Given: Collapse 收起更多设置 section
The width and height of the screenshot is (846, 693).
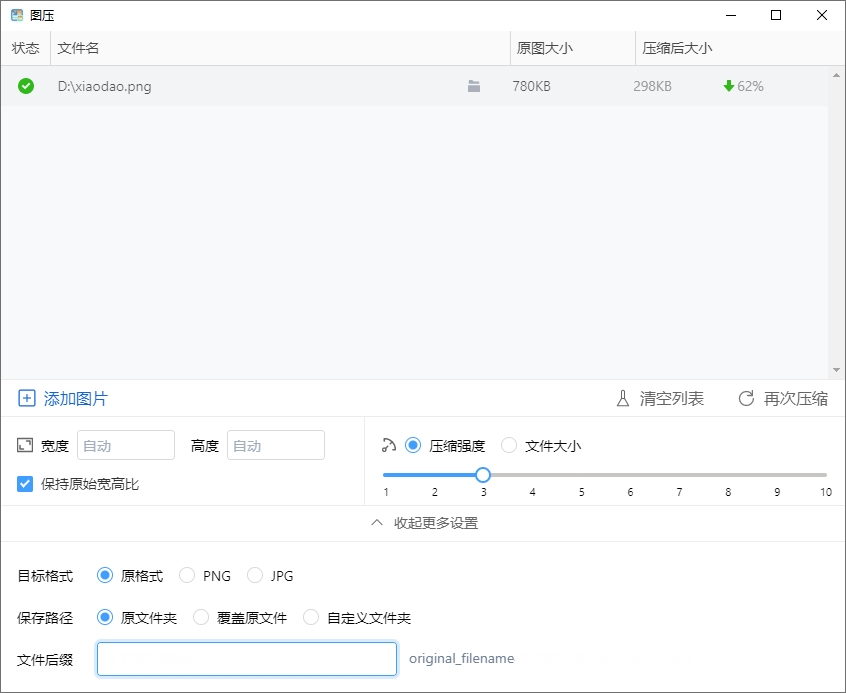Looking at the screenshot, I should pyautogui.click(x=423, y=523).
